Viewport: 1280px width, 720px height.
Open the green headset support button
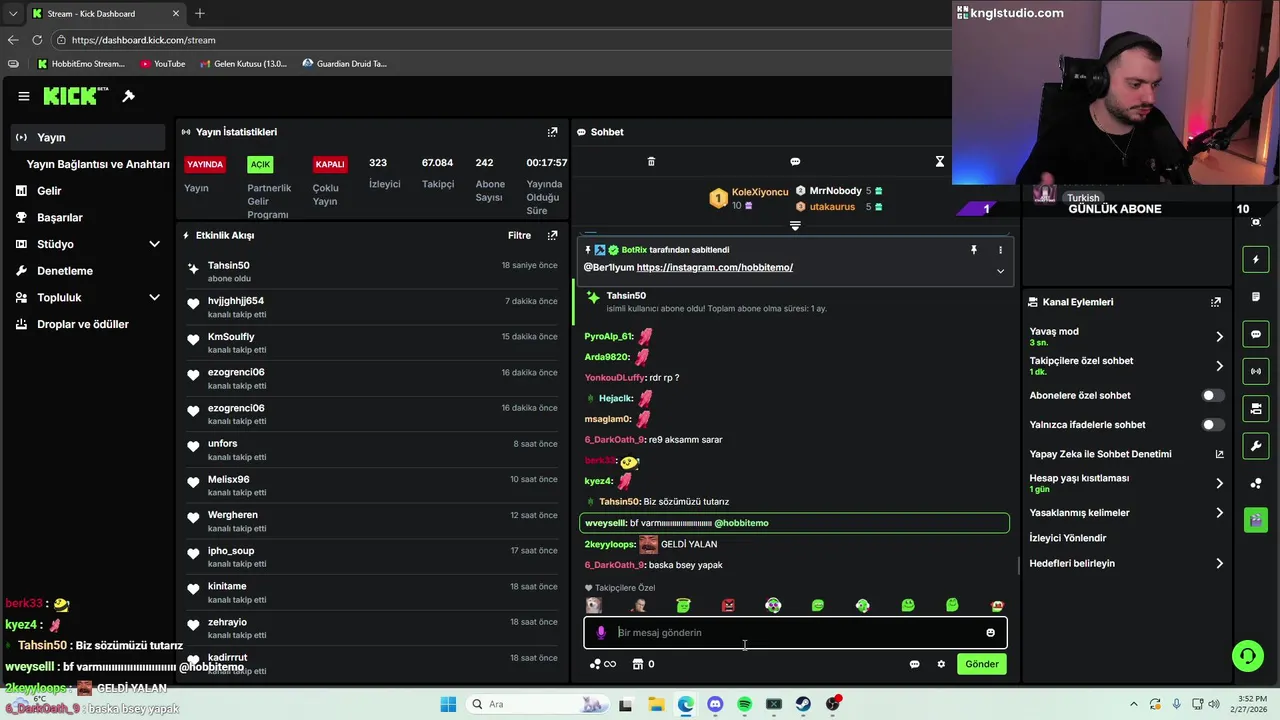coord(1247,656)
